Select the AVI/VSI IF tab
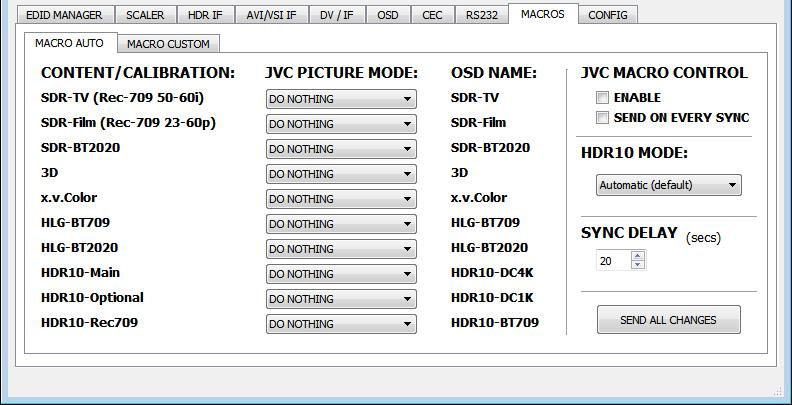Viewport: 792px width, 405px height. (271, 15)
